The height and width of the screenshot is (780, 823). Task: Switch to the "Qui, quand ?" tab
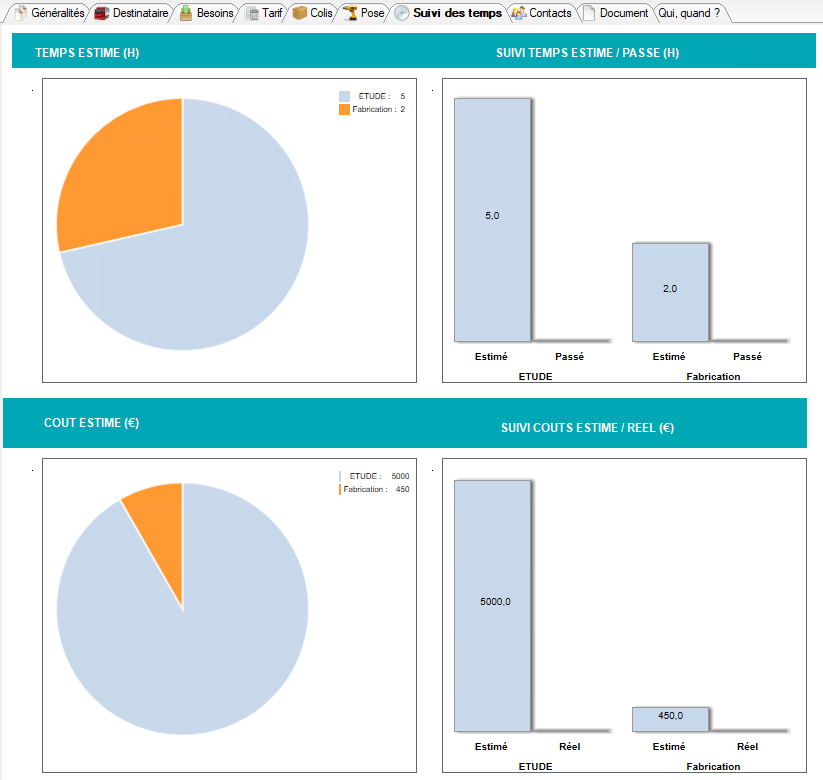click(x=689, y=13)
